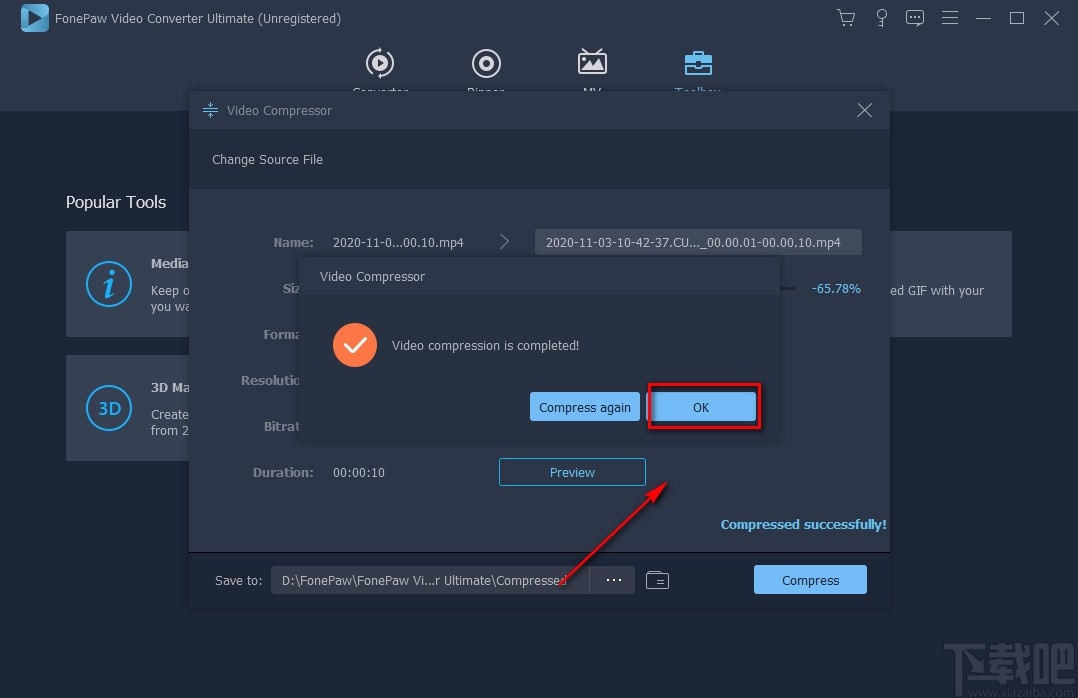
Task: Open the output folder icon
Action: click(657, 580)
